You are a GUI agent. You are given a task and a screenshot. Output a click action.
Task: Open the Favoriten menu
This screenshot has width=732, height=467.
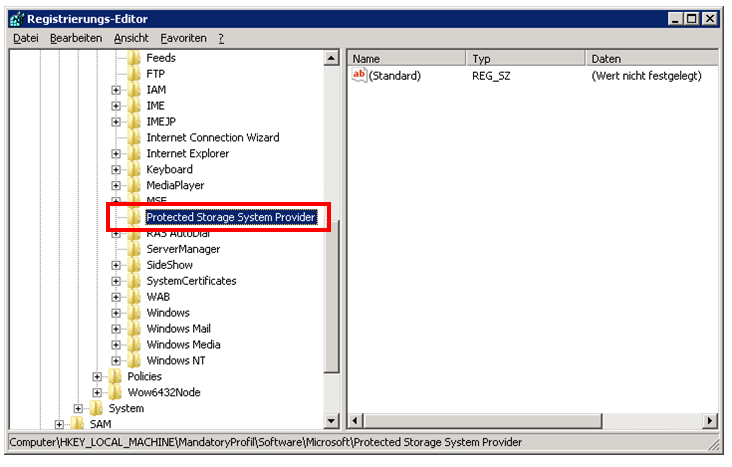coord(183,38)
